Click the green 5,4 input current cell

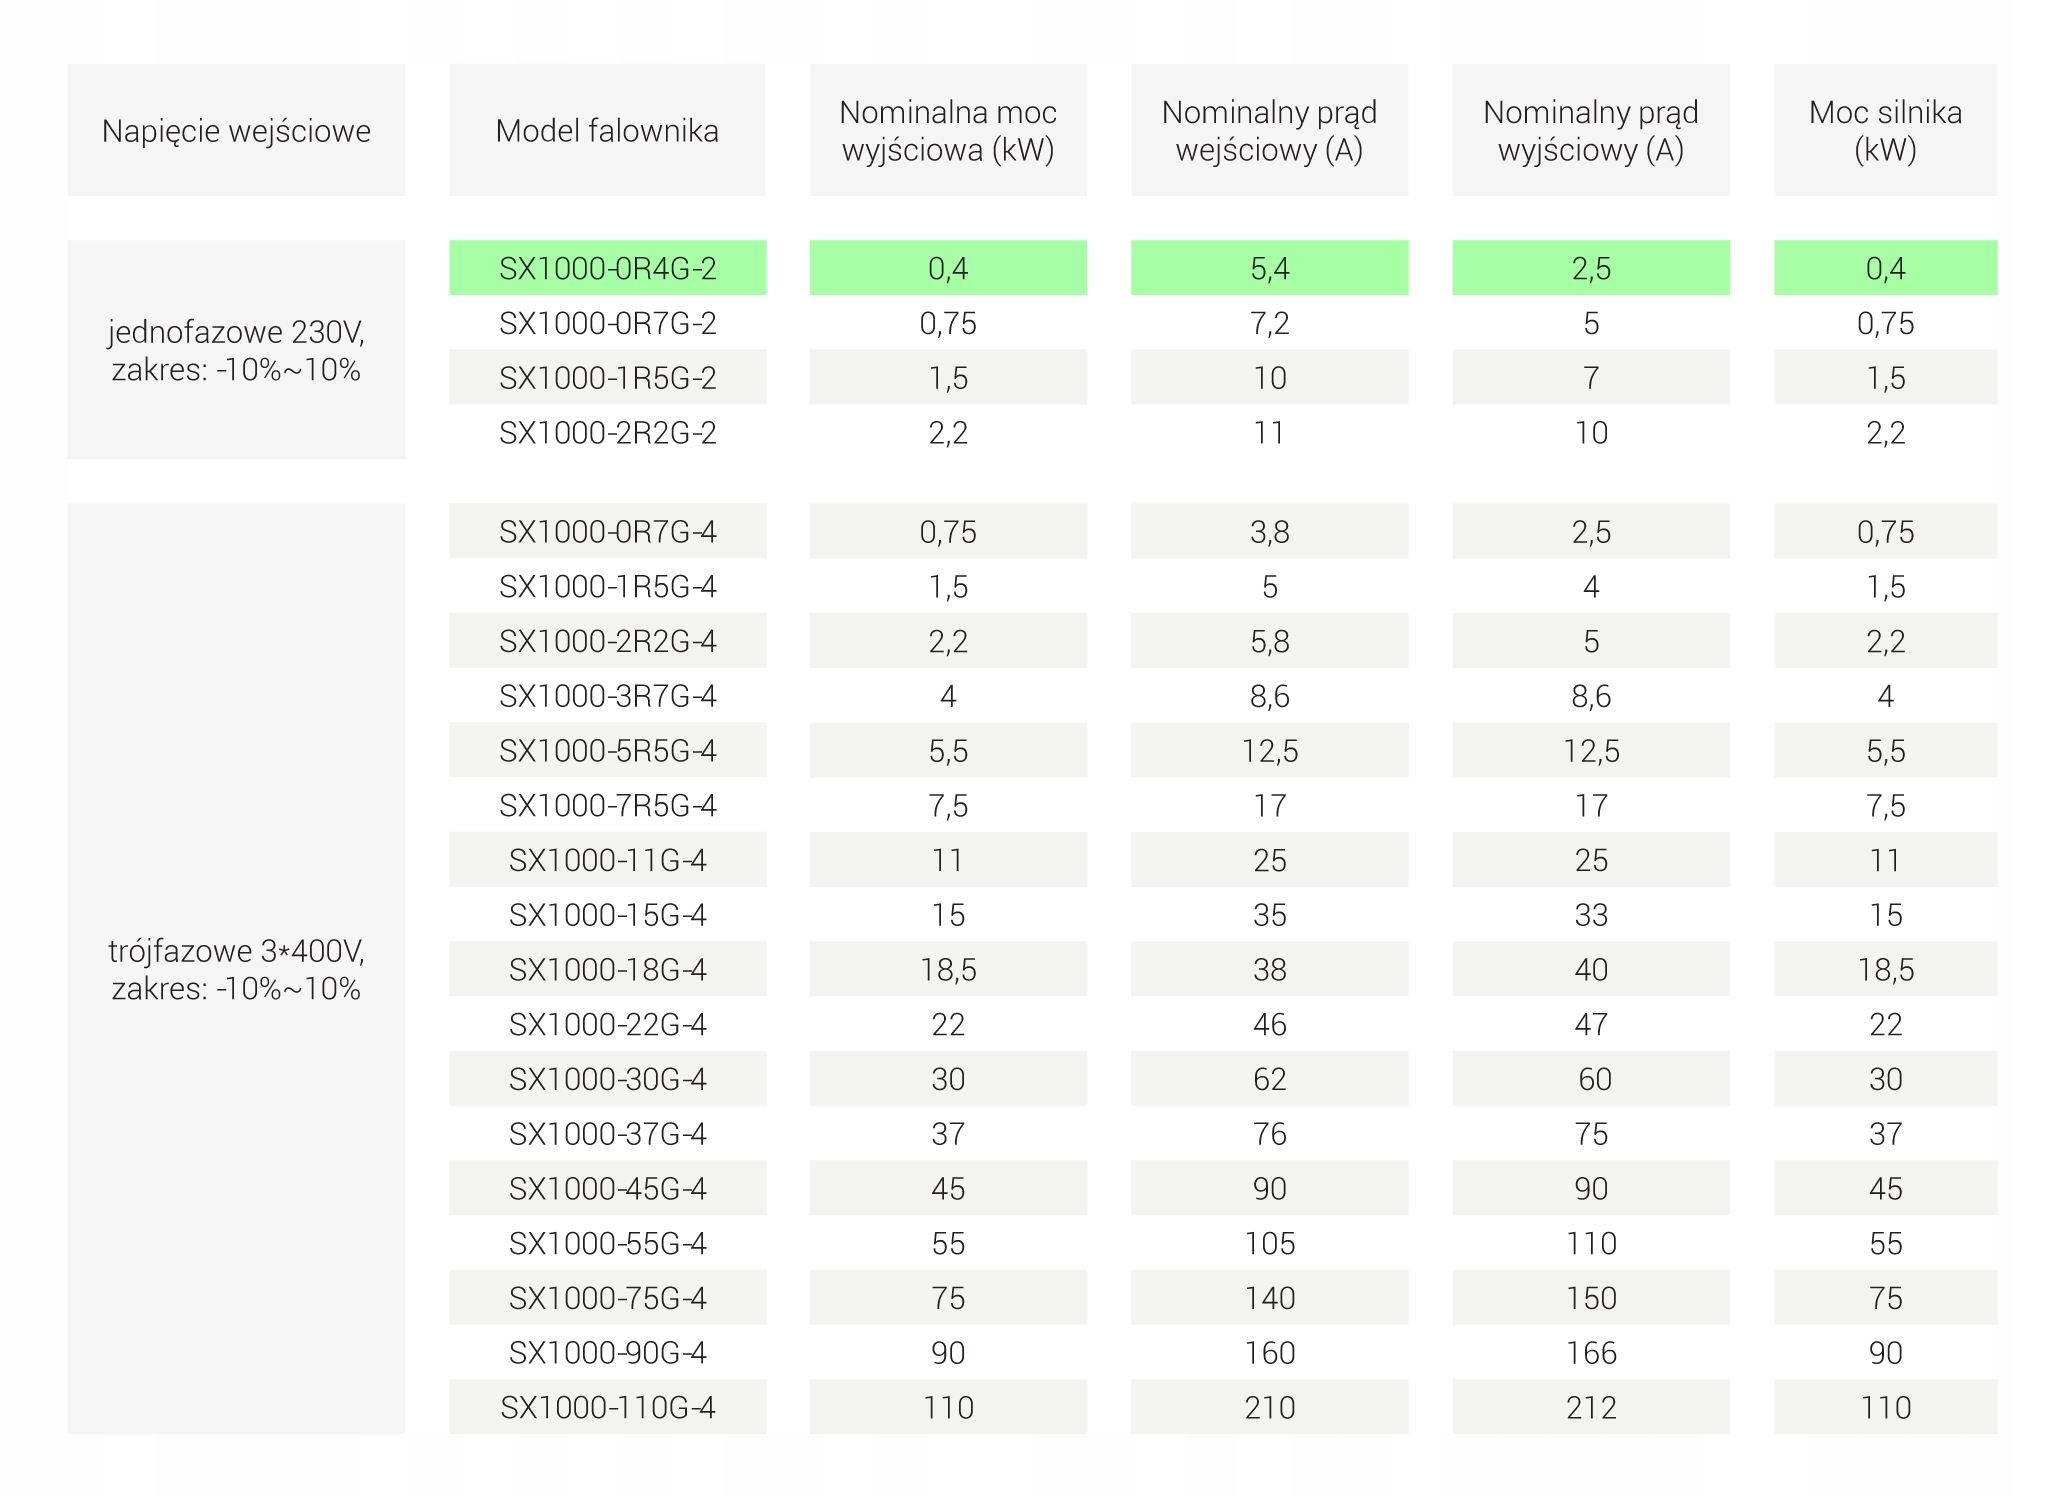[1269, 268]
